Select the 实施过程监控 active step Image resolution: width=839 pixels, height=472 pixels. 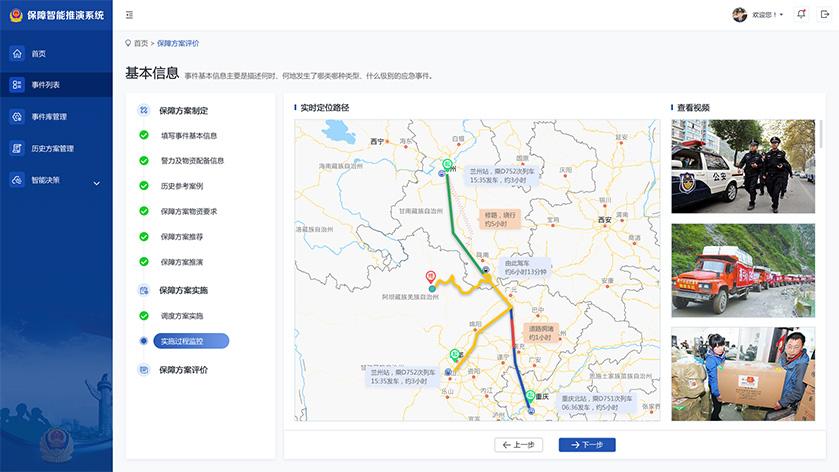point(191,341)
